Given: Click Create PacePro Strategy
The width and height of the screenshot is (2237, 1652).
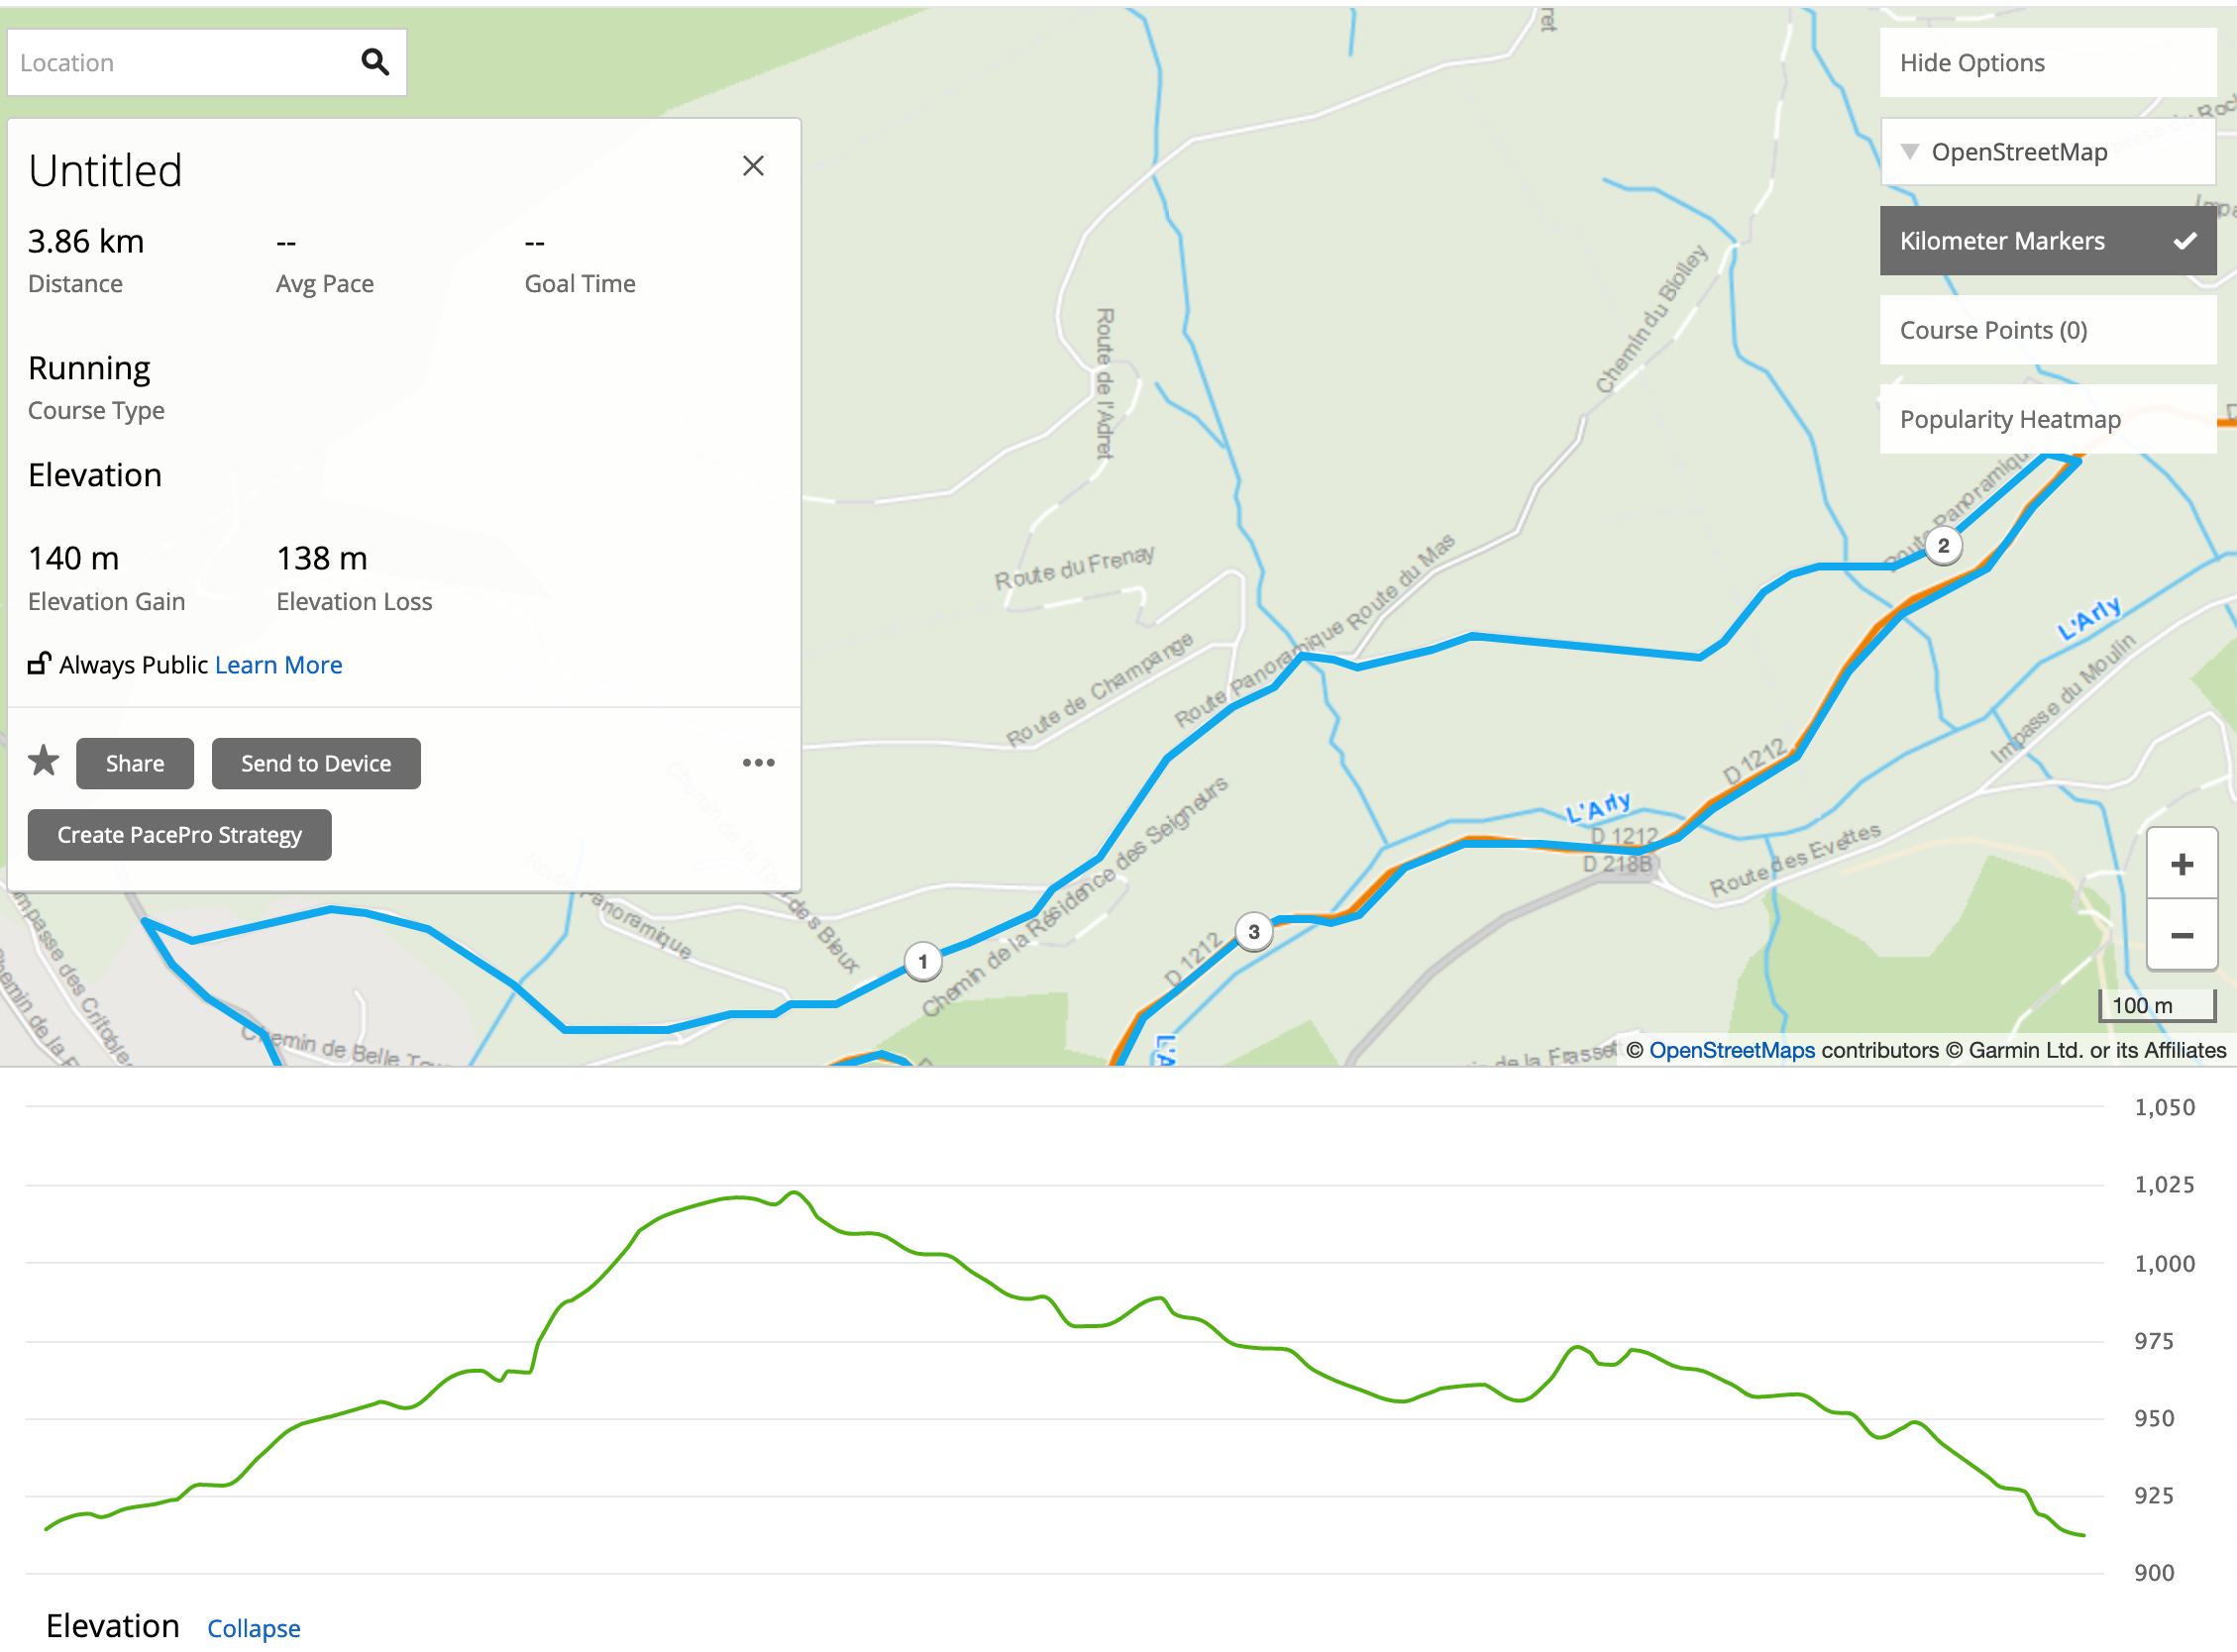Looking at the screenshot, I should point(179,835).
